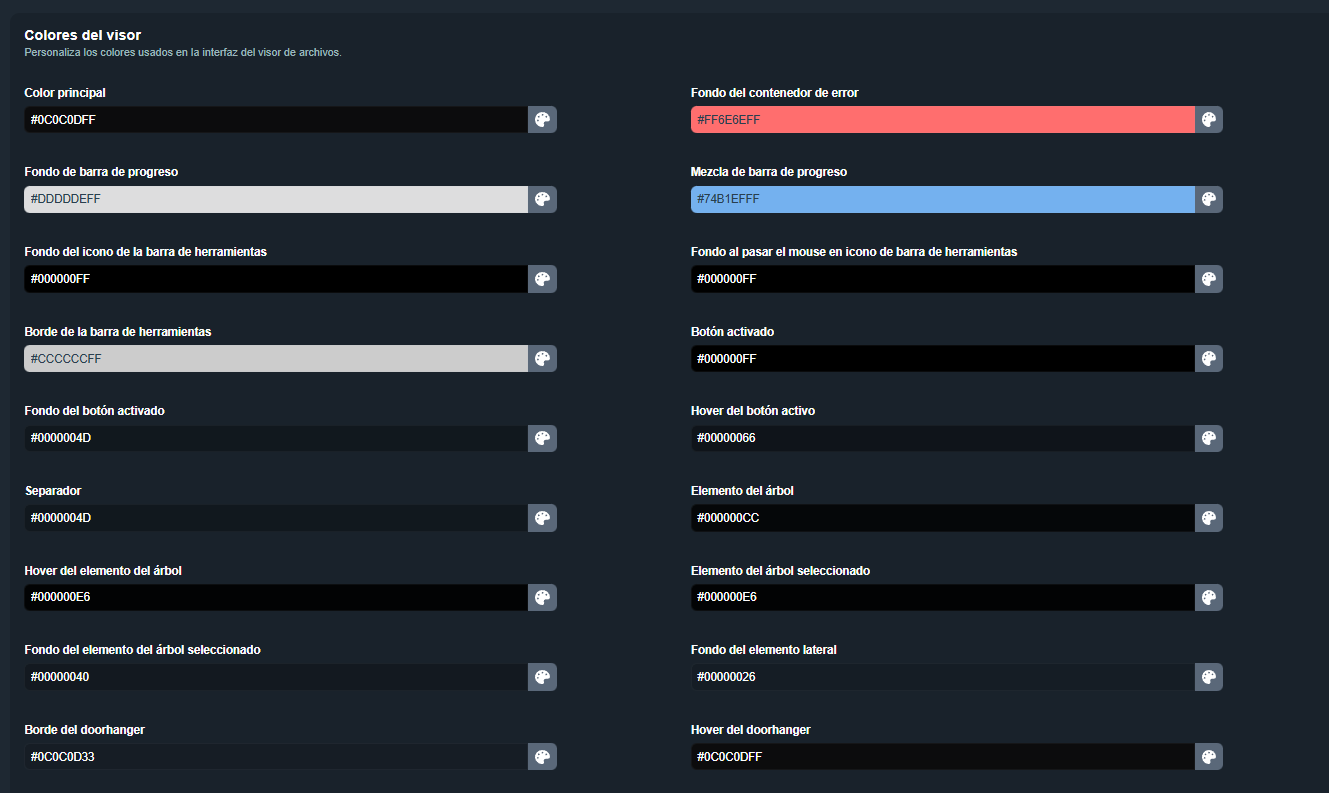
Task: Select the hex value field for Color principal
Action: click(275, 119)
